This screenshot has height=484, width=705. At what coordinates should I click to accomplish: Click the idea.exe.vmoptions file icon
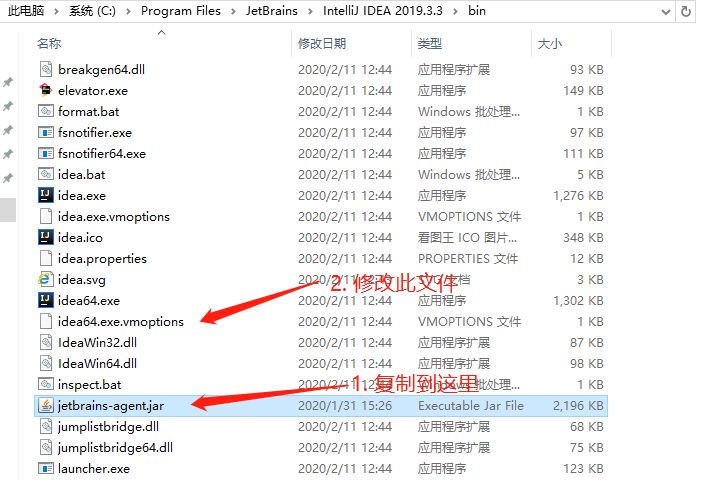(46, 216)
